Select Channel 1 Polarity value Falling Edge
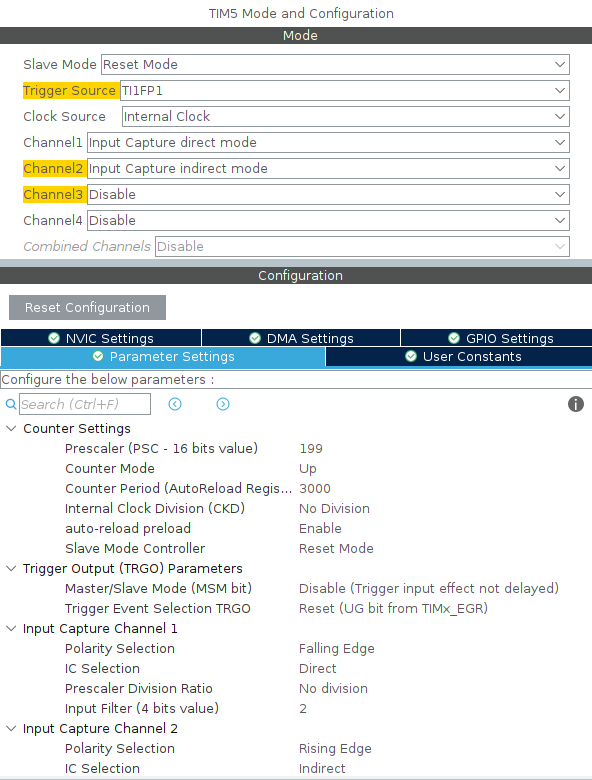 337,649
